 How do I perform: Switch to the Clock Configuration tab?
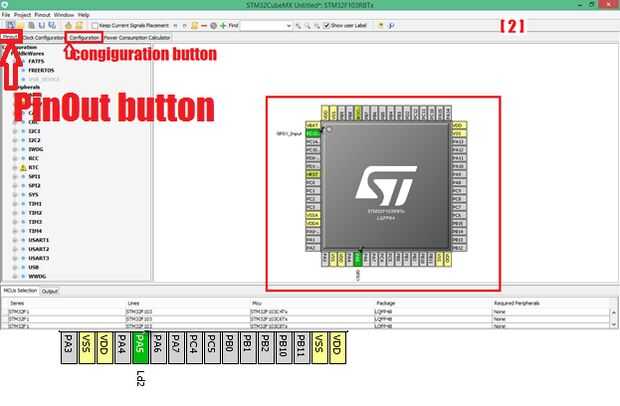[43, 38]
